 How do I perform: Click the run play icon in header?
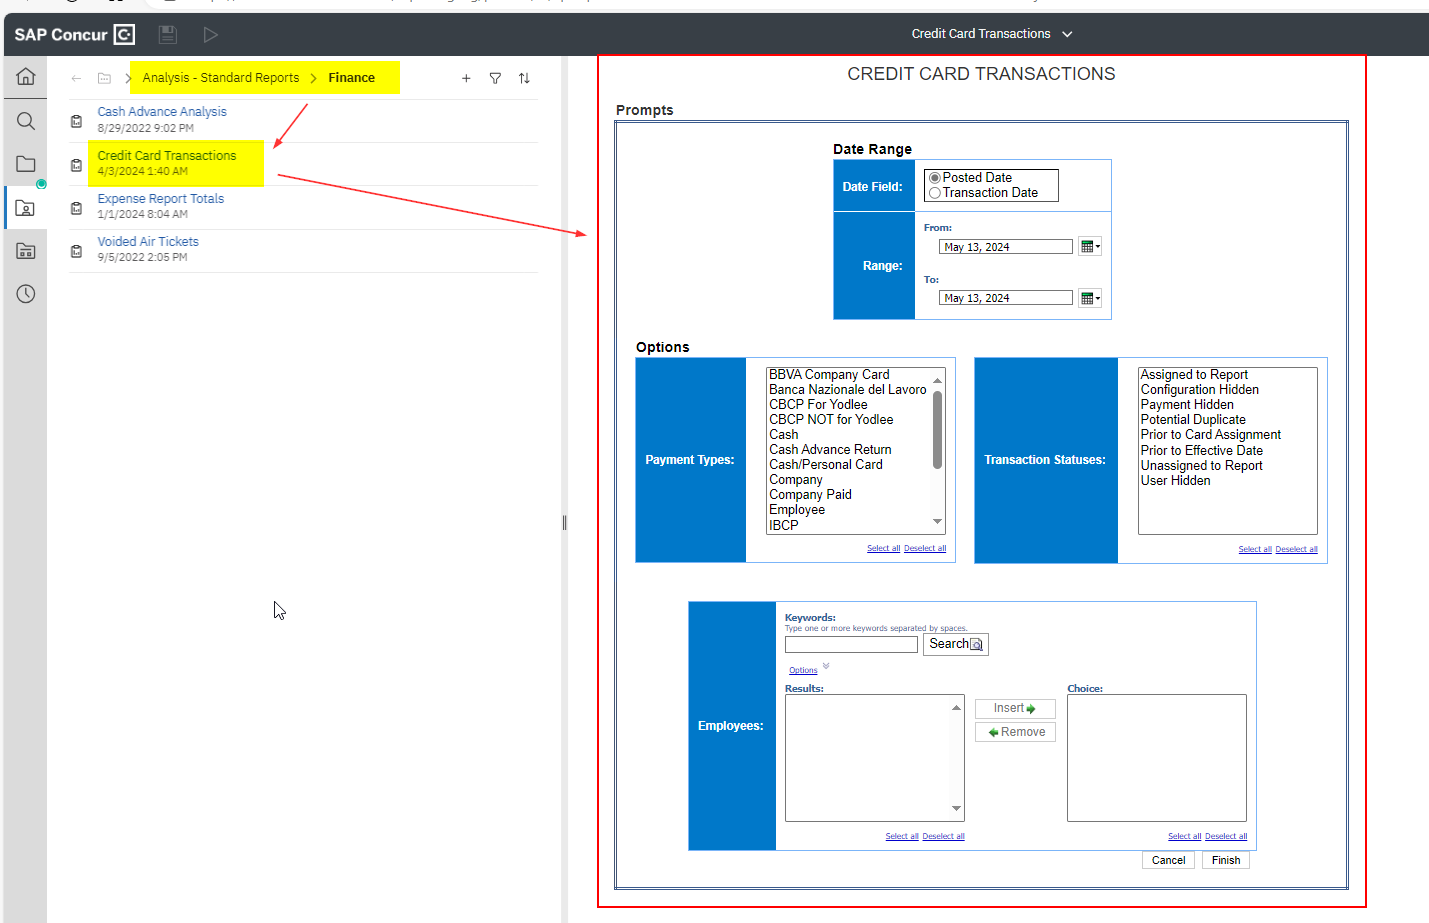tap(210, 35)
